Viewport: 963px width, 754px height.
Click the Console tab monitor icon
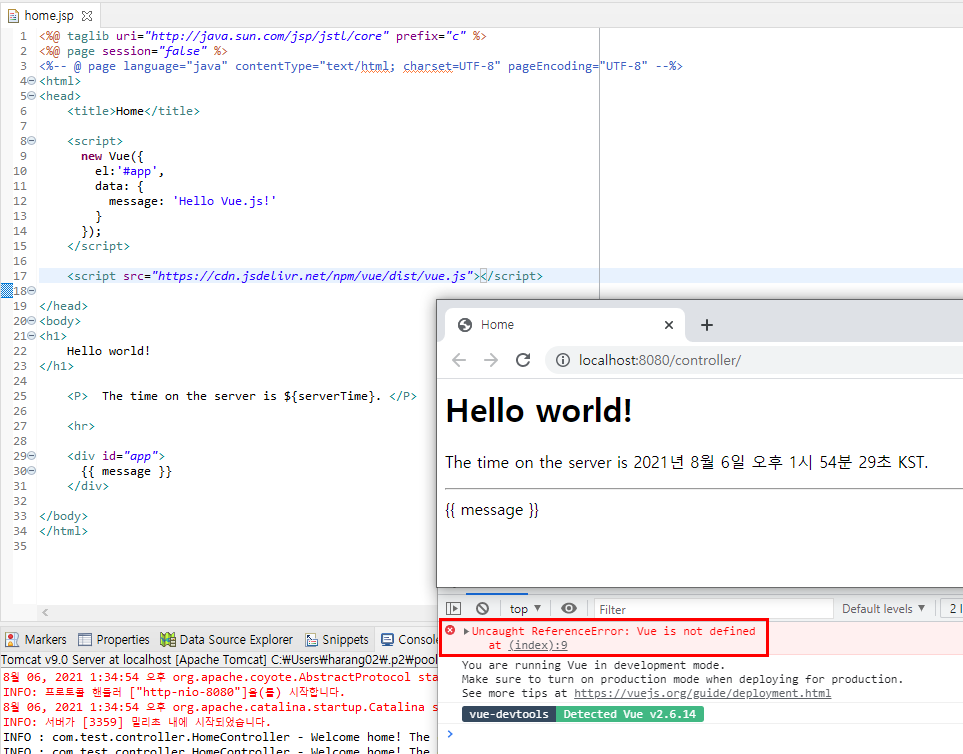click(388, 640)
